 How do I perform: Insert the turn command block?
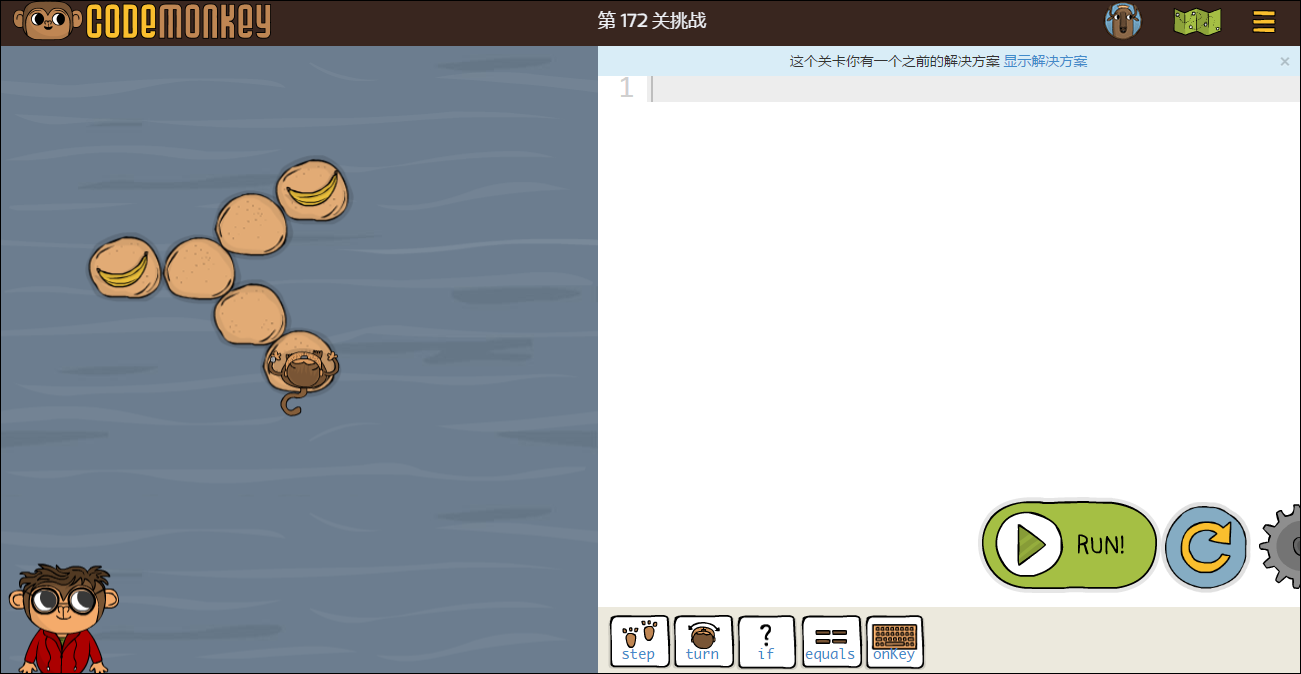(x=703, y=641)
